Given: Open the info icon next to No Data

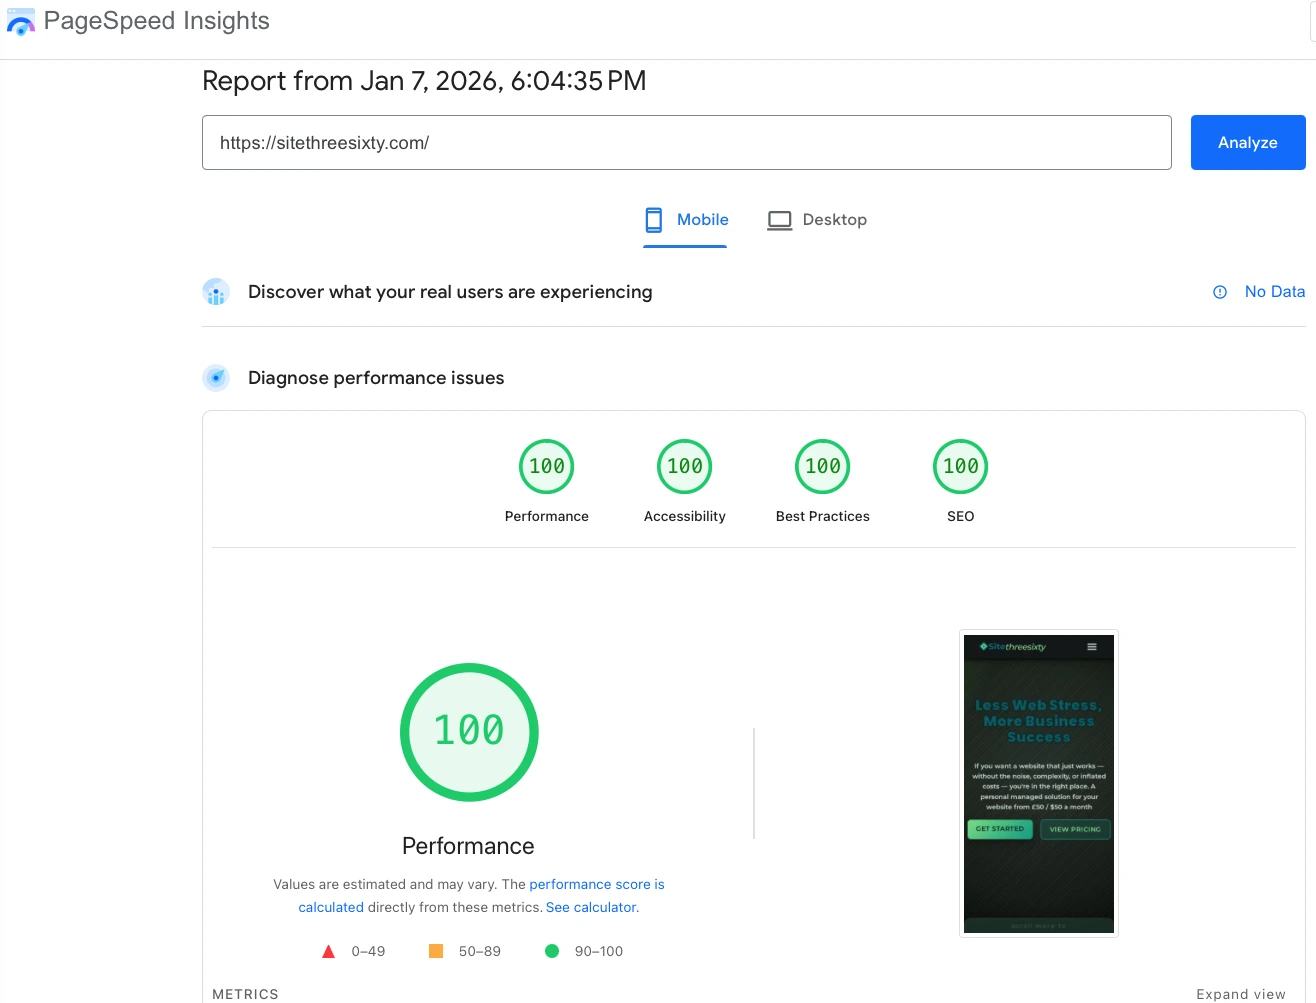Looking at the screenshot, I should pos(1219,291).
